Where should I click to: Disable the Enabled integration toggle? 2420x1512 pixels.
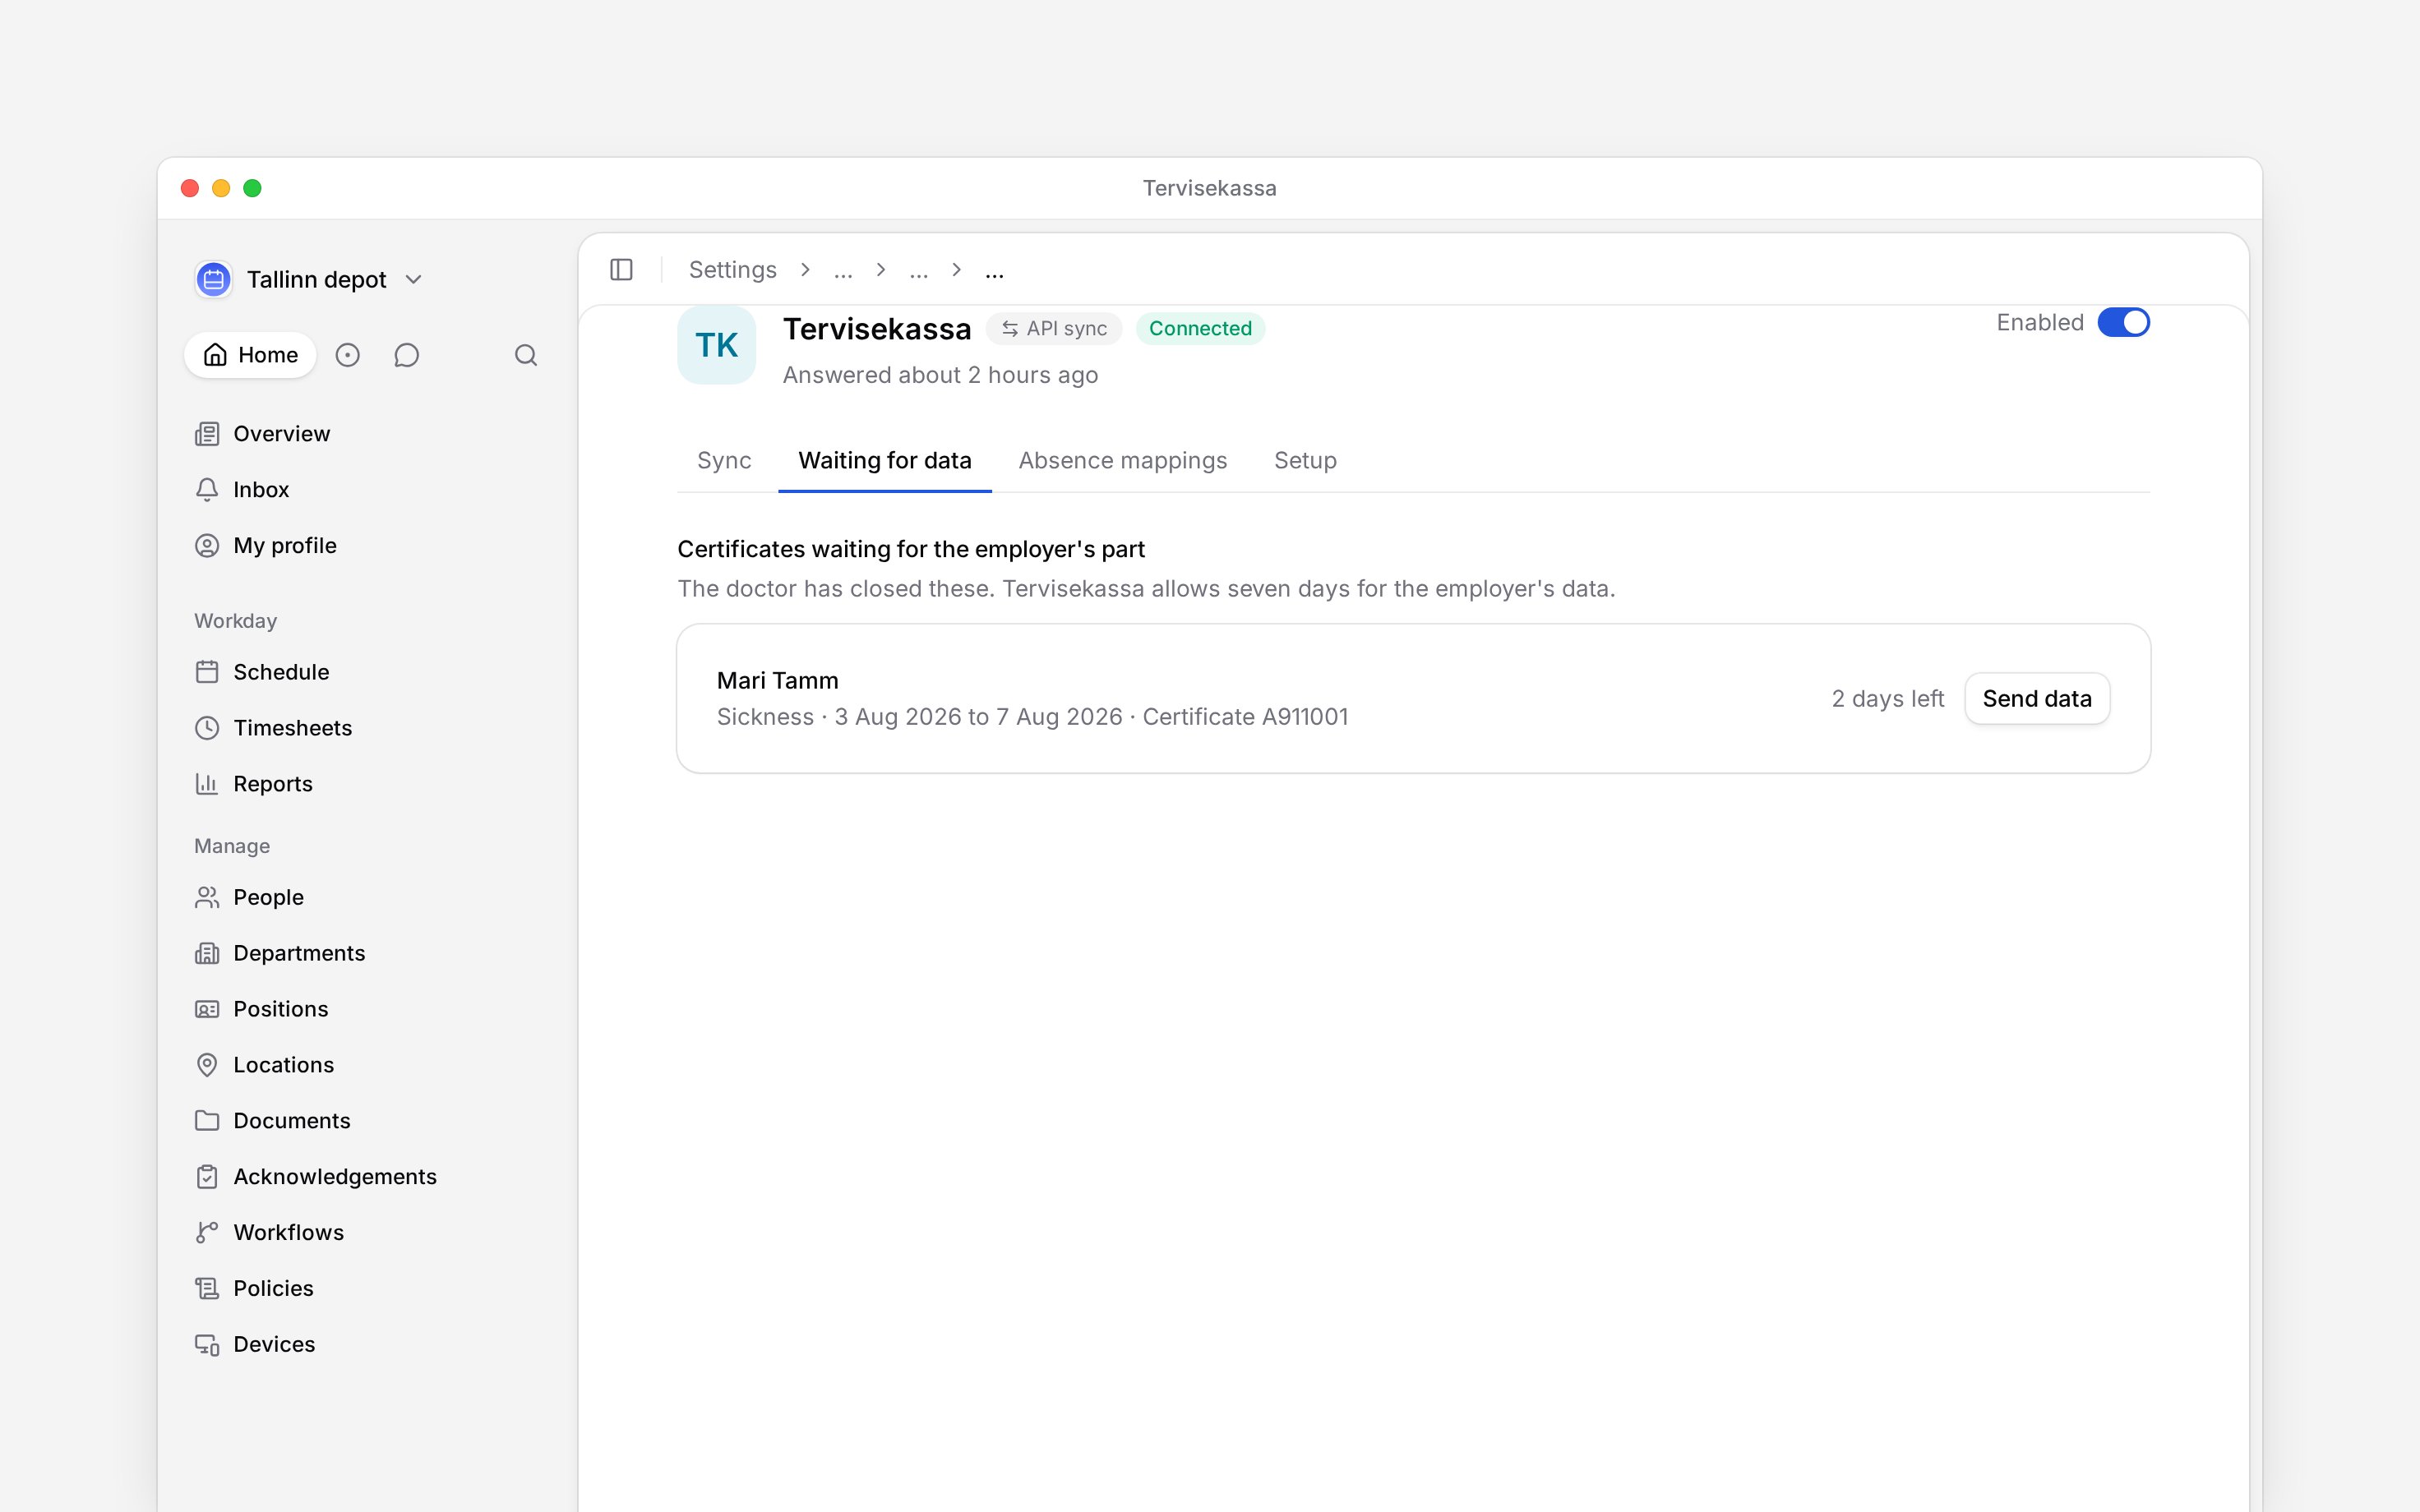pyautogui.click(x=2123, y=323)
